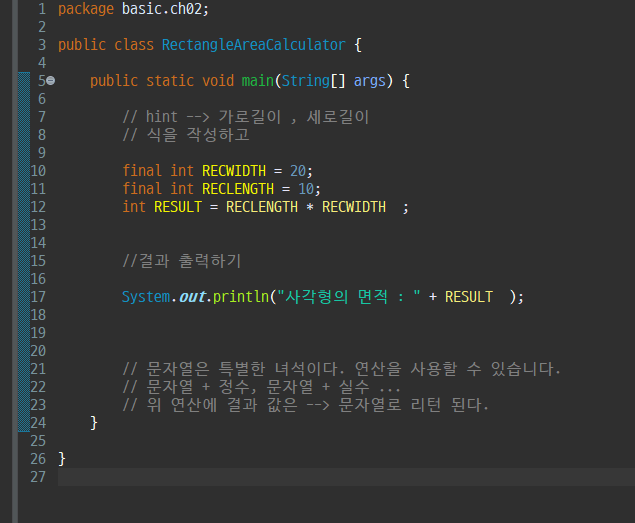Click the opening brace after RectangleAreaCalculator
635x523 pixels.
(x=358, y=45)
